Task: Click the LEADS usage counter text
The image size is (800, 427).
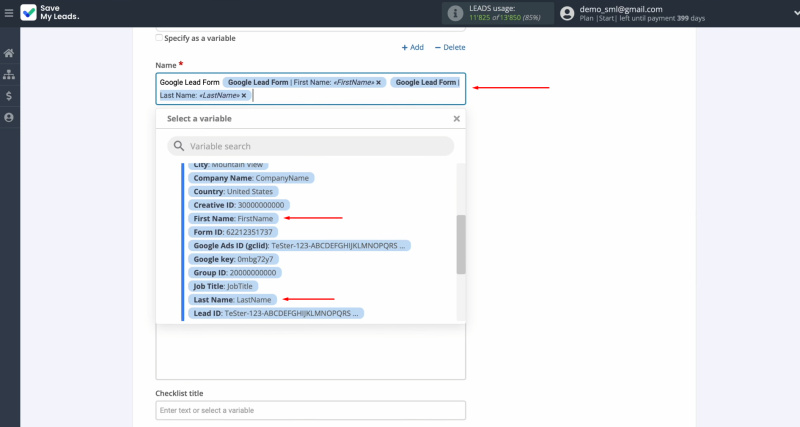Action: click(x=505, y=18)
